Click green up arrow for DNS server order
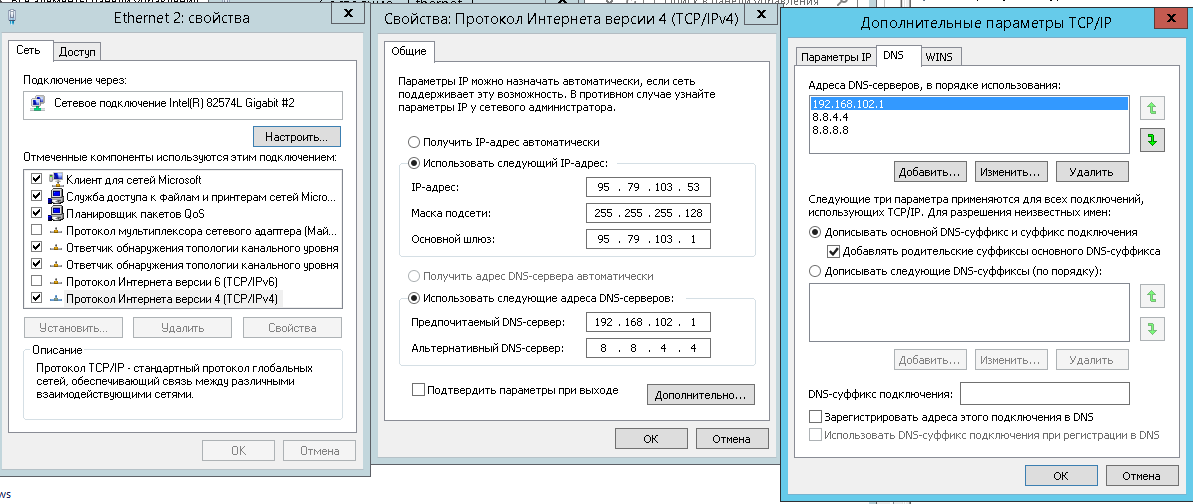This screenshot has width=1193, height=504. coord(1151,107)
